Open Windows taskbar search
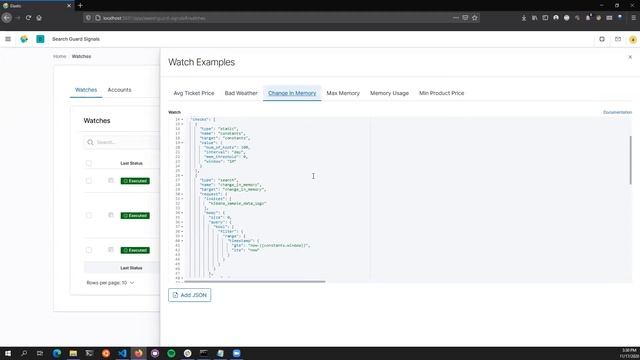Image resolution: width=640 pixels, height=360 pixels. tap(24, 353)
